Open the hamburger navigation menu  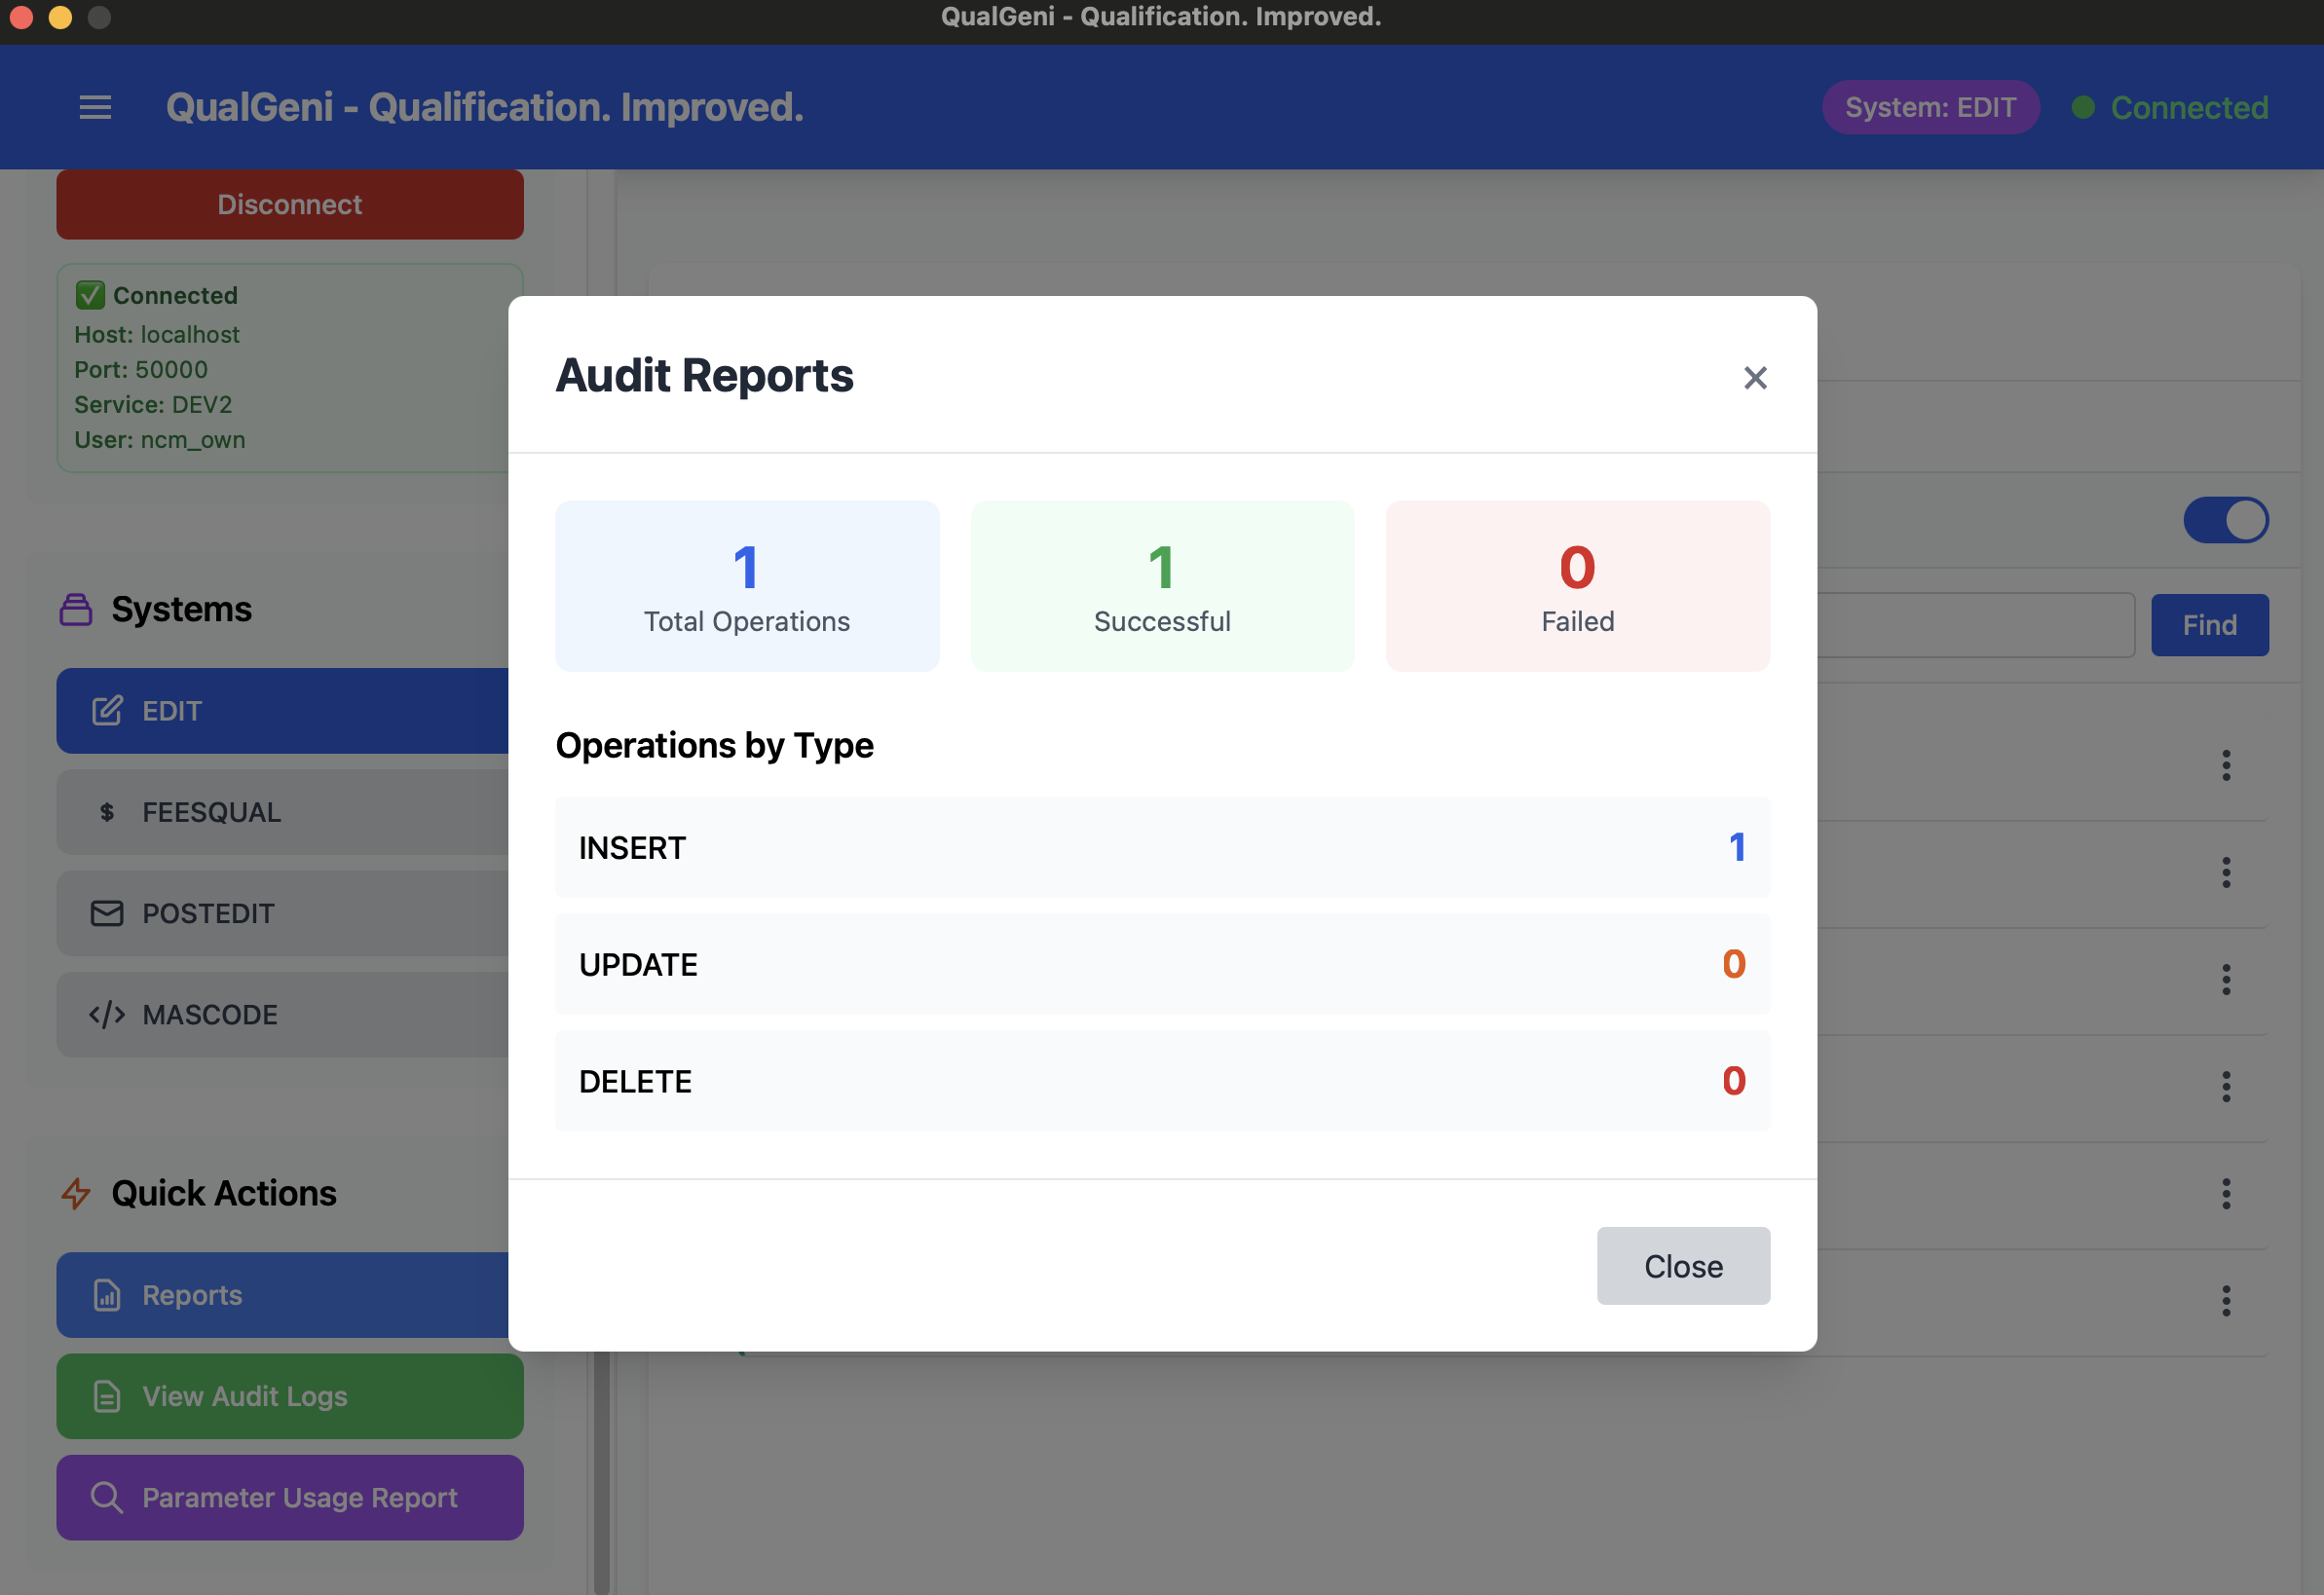tap(95, 107)
